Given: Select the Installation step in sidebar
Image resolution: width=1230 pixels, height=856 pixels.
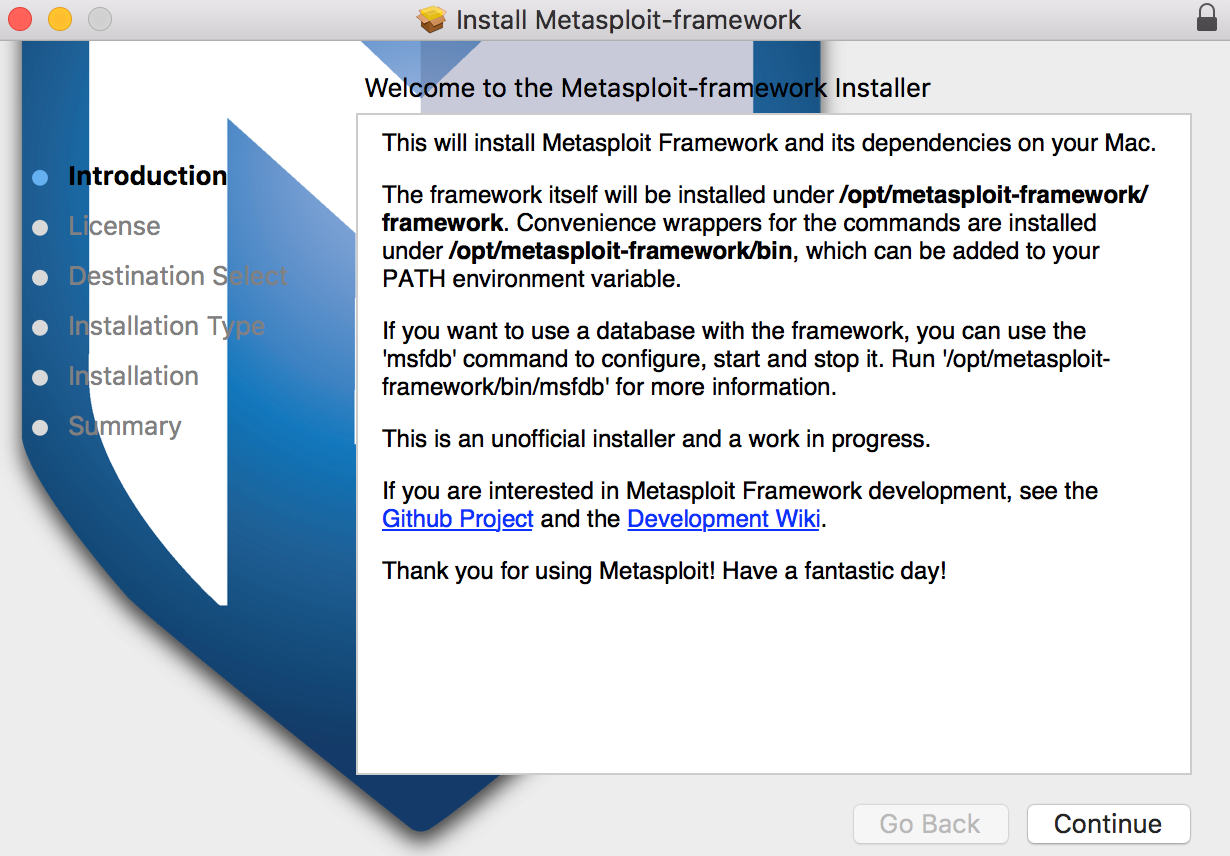Looking at the screenshot, I should [x=133, y=376].
